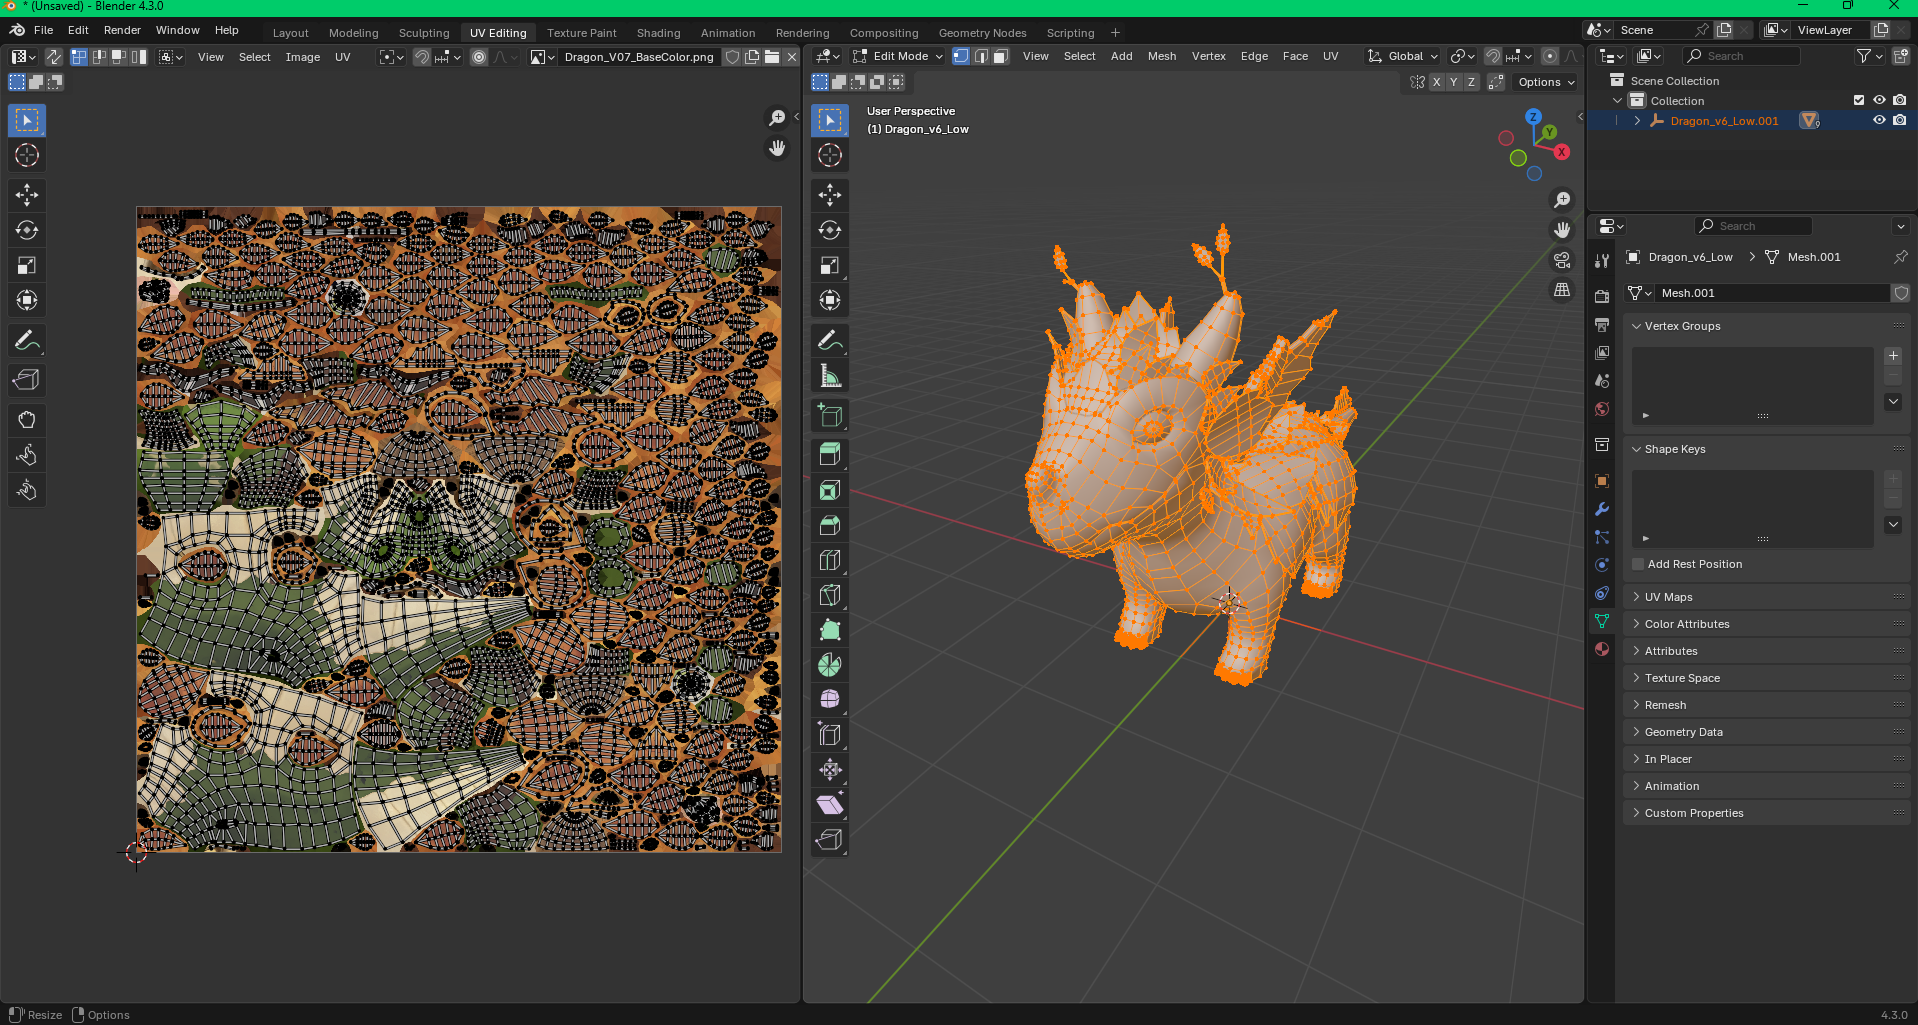Select the Poly Build tool

click(x=830, y=630)
